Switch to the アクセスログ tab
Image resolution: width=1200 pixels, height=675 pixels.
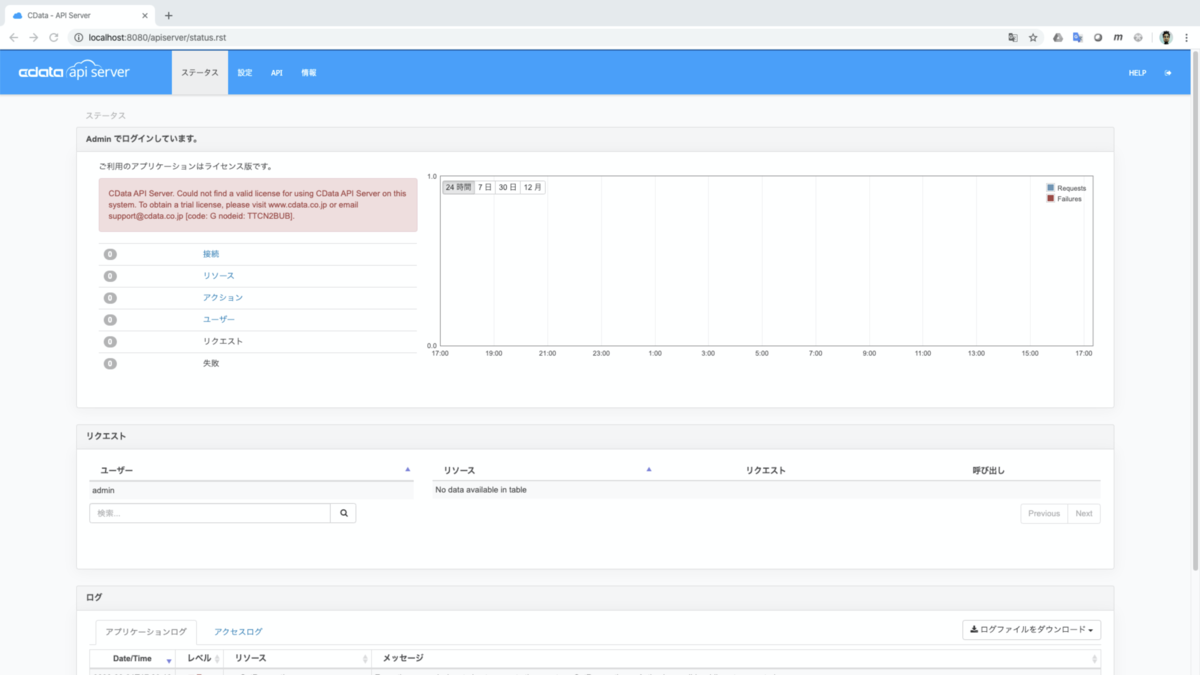click(238, 632)
